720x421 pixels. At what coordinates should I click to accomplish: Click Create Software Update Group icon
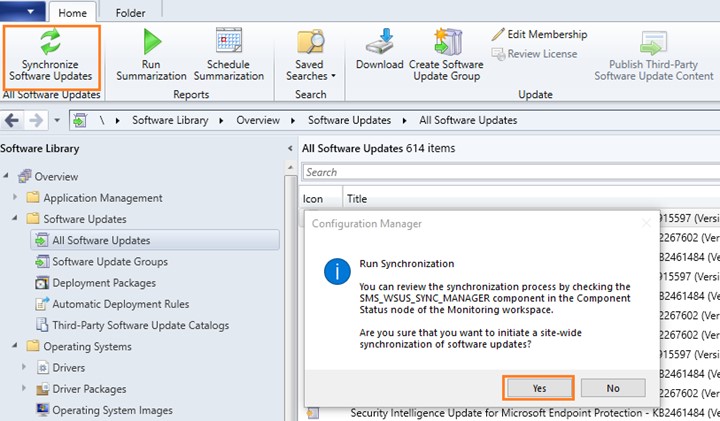447,42
